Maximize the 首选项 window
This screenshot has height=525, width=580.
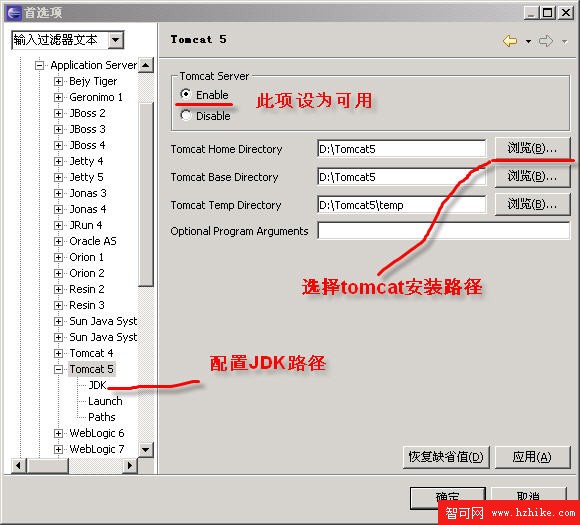click(x=547, y=13)
